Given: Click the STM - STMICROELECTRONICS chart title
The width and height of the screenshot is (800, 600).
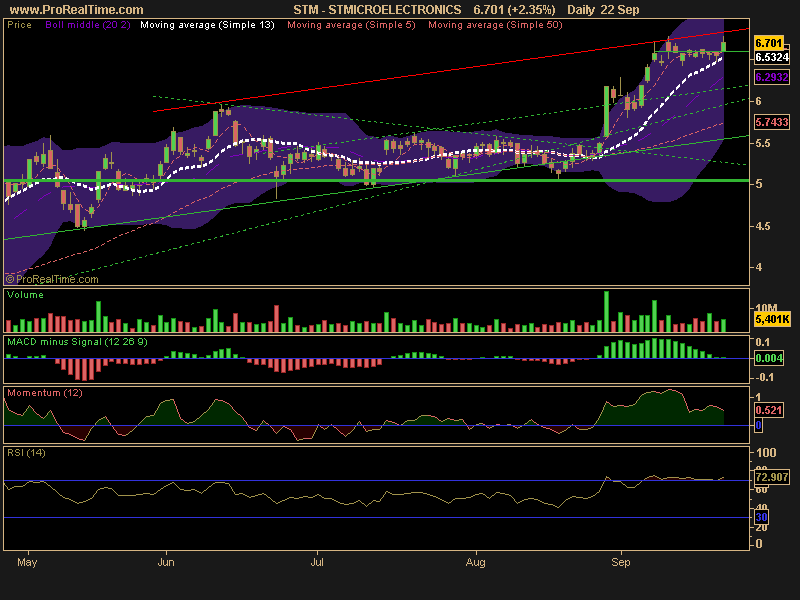Looking at the screenshot, I should click(378, 9).
